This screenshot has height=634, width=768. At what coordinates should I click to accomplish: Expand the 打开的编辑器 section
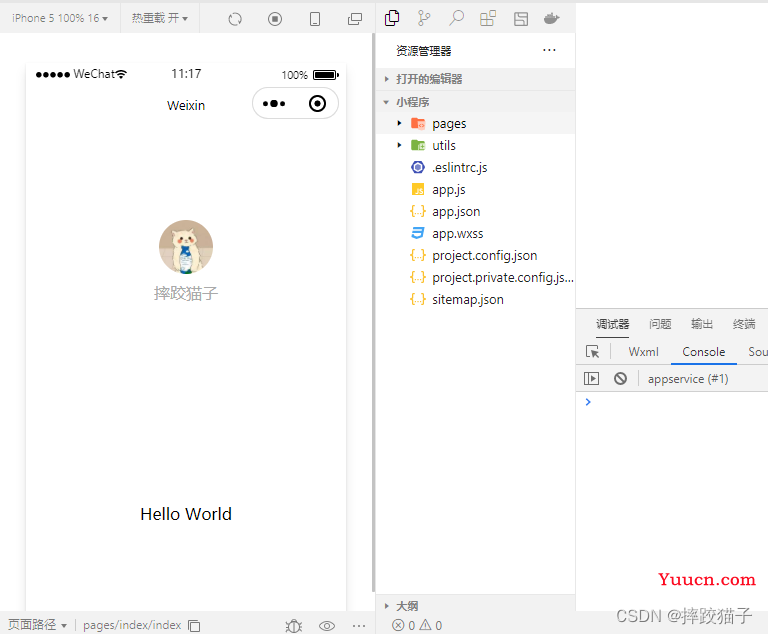(x=475, y=79)
